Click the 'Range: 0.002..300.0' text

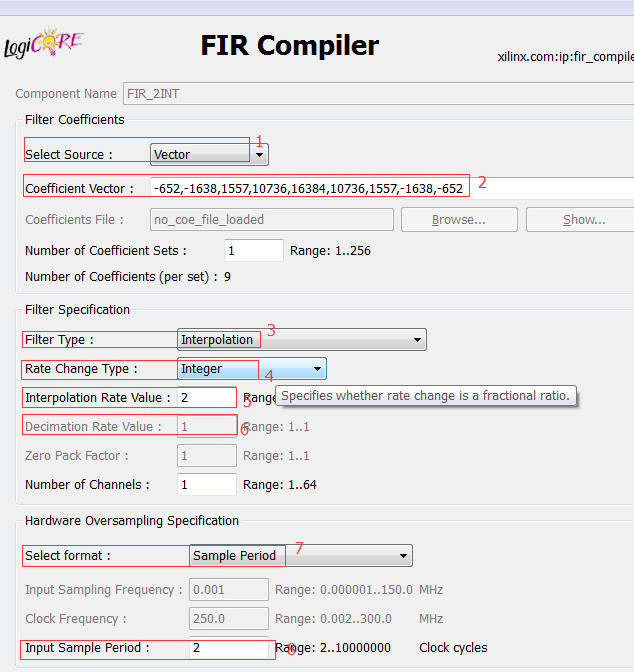point(334,619)
